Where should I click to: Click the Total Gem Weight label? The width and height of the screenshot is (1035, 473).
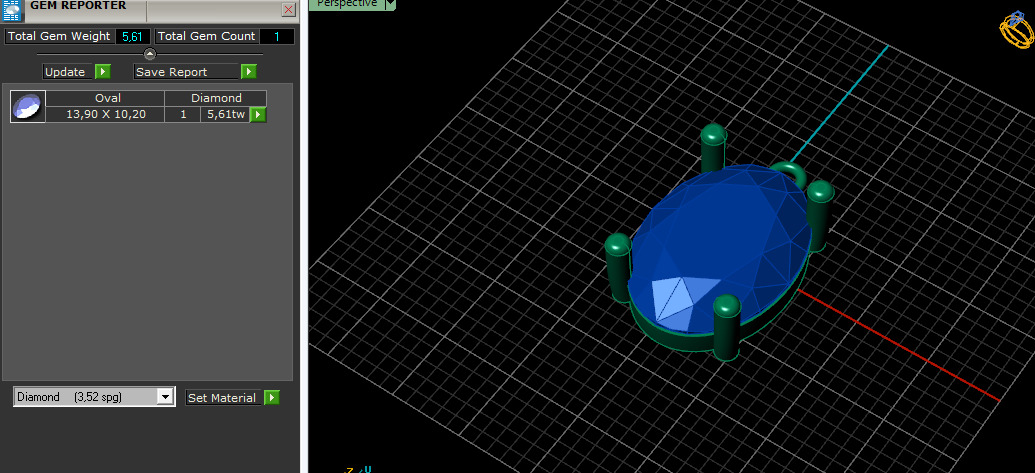point(59,36)
